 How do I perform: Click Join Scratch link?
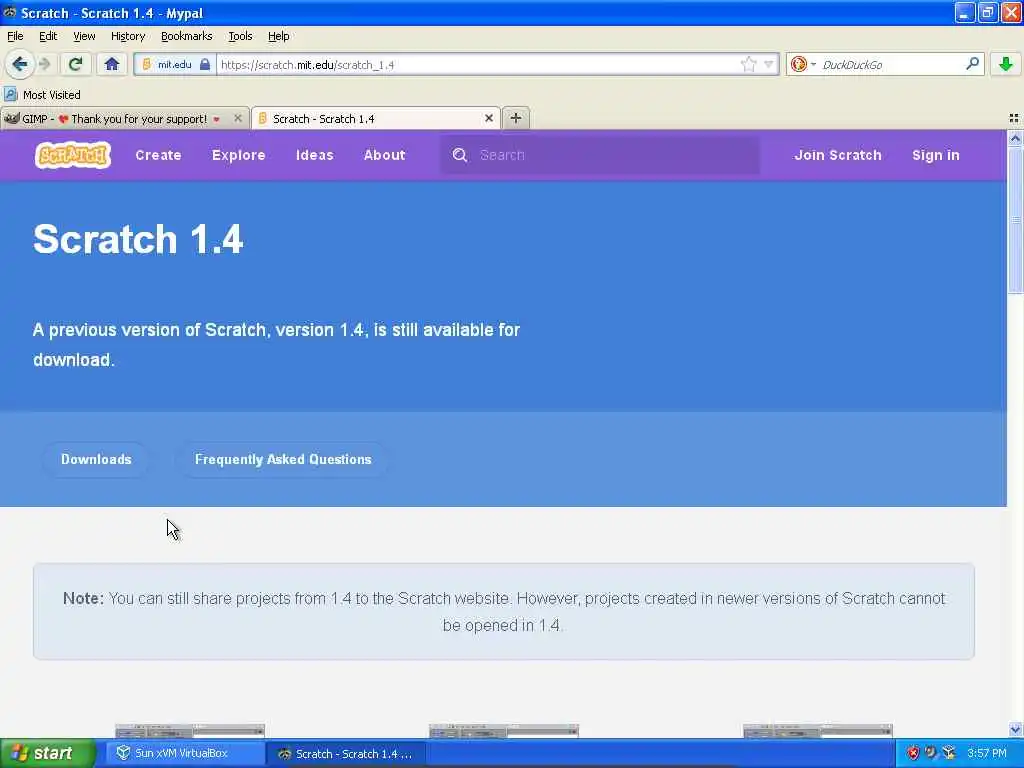pyautogui.click(x=838, y=155)
